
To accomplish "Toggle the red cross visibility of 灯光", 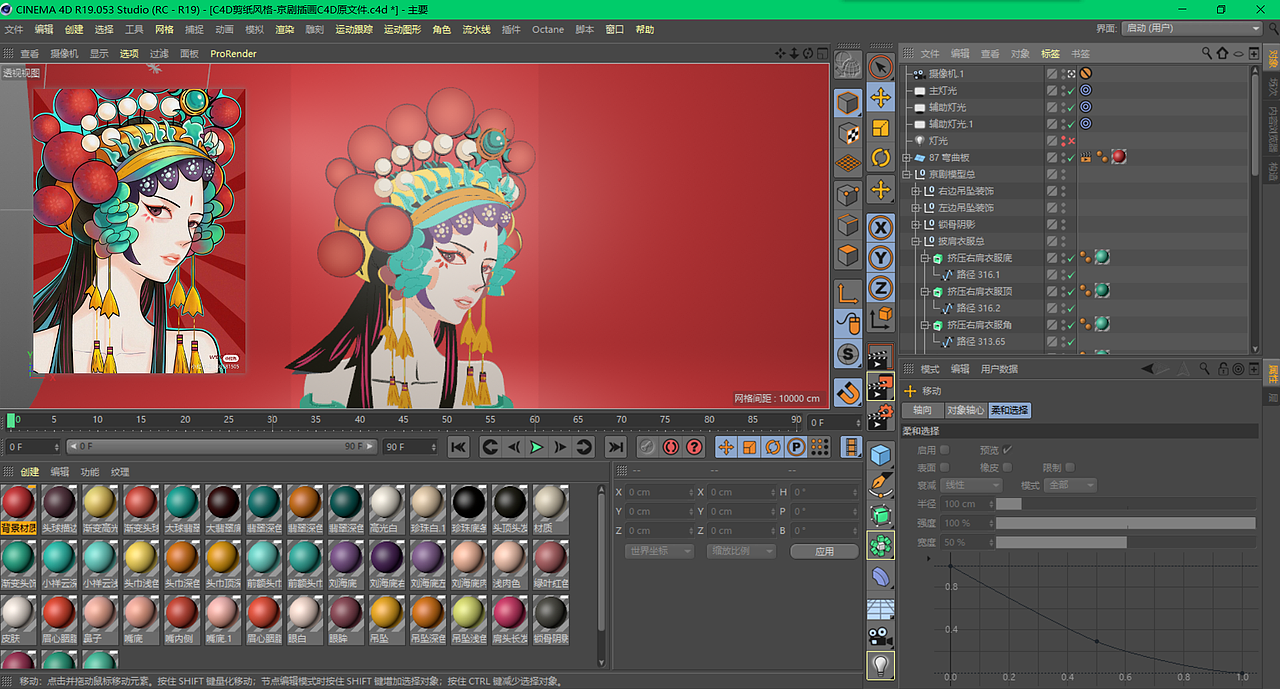I will point(1071,141).
